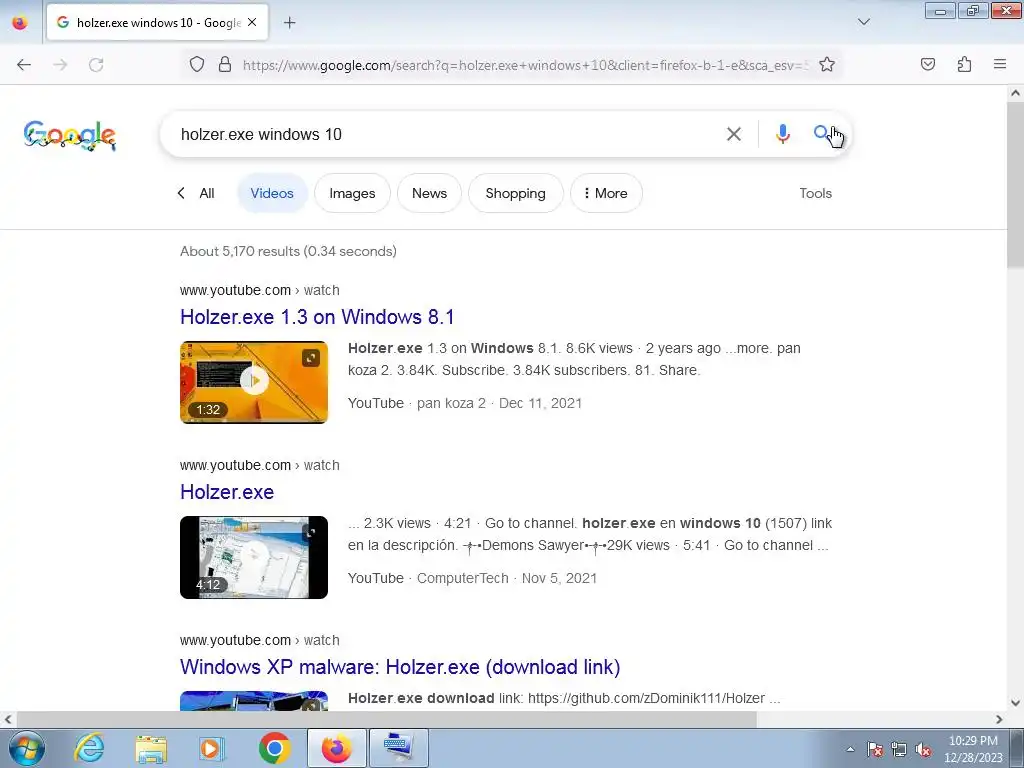Select the Videos filter tab

pos(272,193)
